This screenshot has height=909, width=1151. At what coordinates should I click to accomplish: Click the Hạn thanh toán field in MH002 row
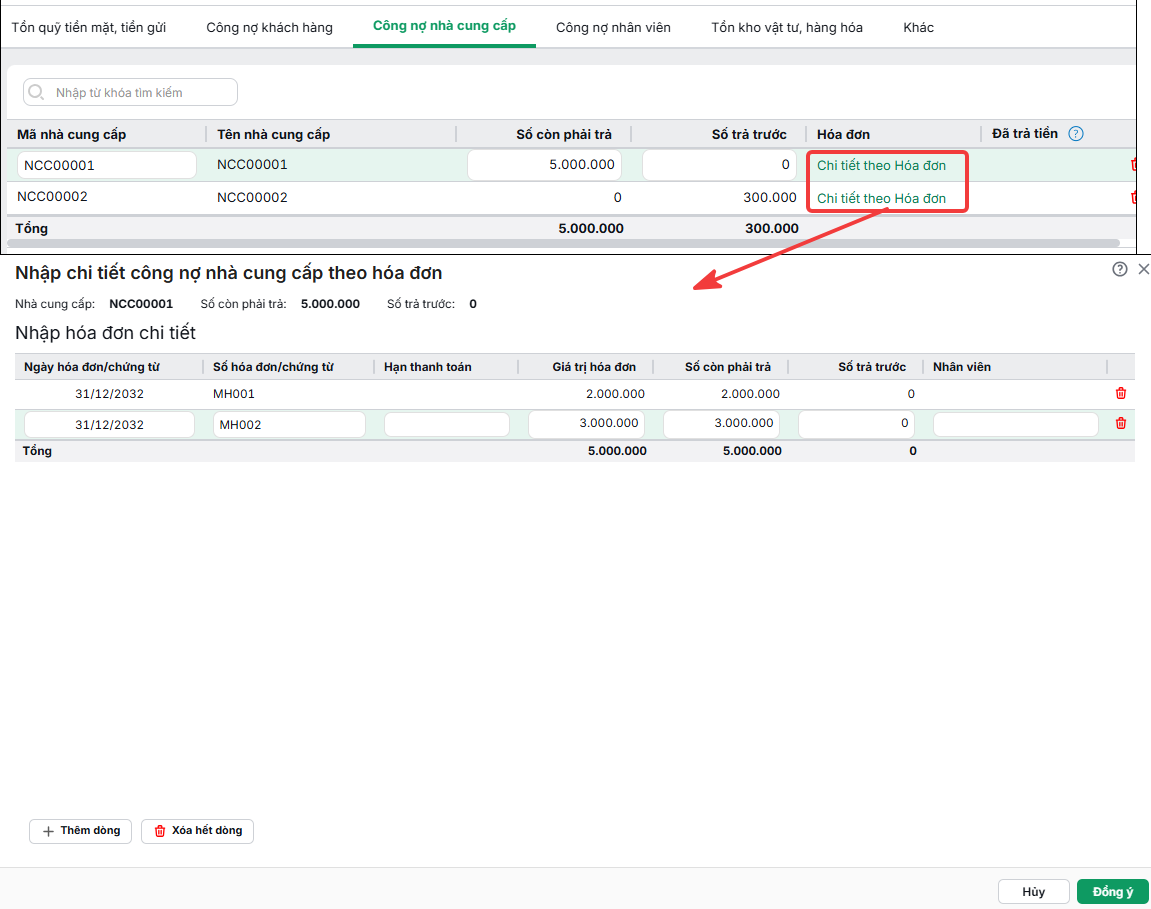(446, 424)
